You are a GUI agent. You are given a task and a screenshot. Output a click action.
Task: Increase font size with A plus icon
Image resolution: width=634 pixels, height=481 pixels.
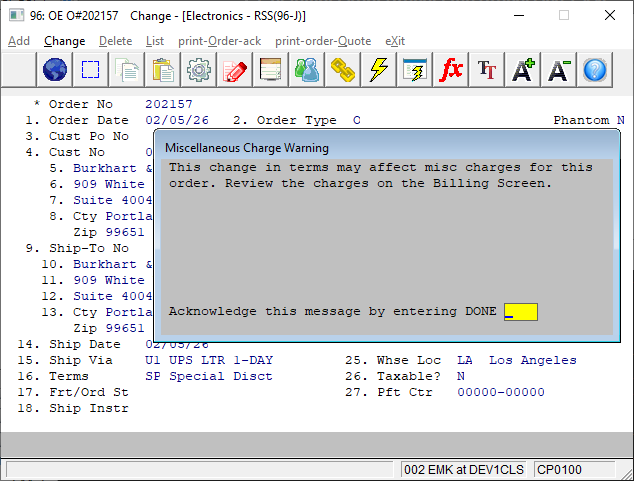pos(523,70)
